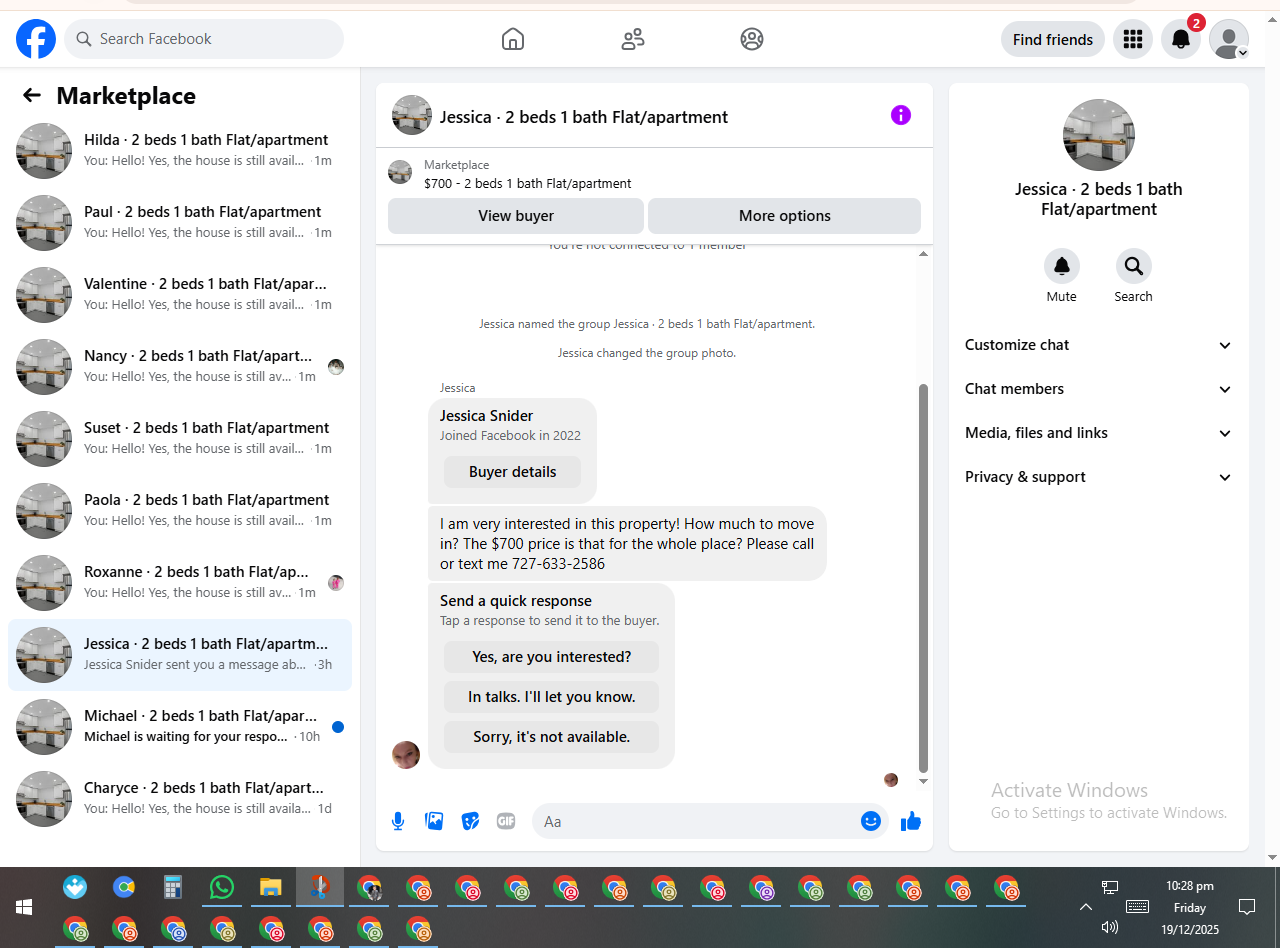Viewport: 1280px width, 948px height.
Task: Open the notifications bell
Action: [x=1181, y=39]
